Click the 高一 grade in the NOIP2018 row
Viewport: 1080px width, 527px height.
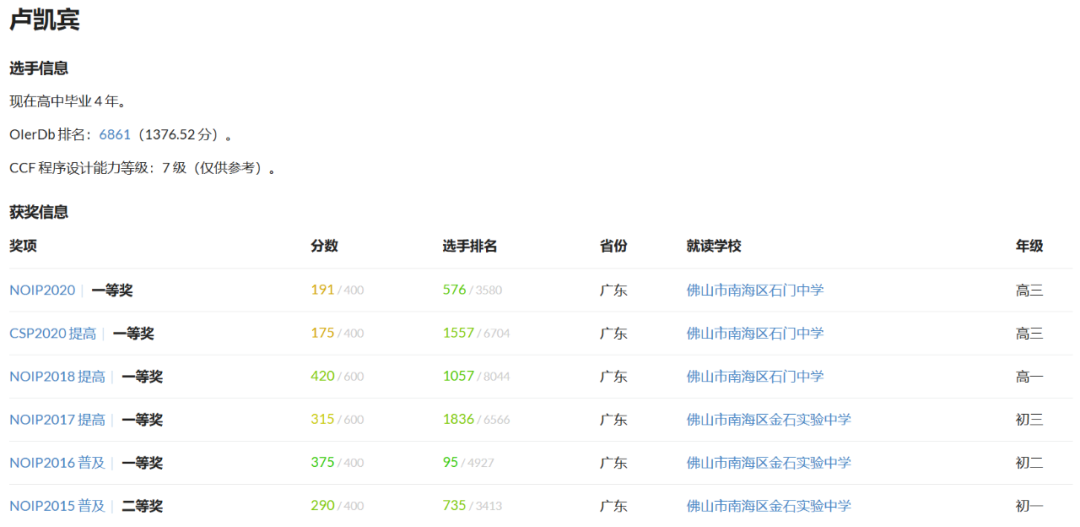[1030, 376]
